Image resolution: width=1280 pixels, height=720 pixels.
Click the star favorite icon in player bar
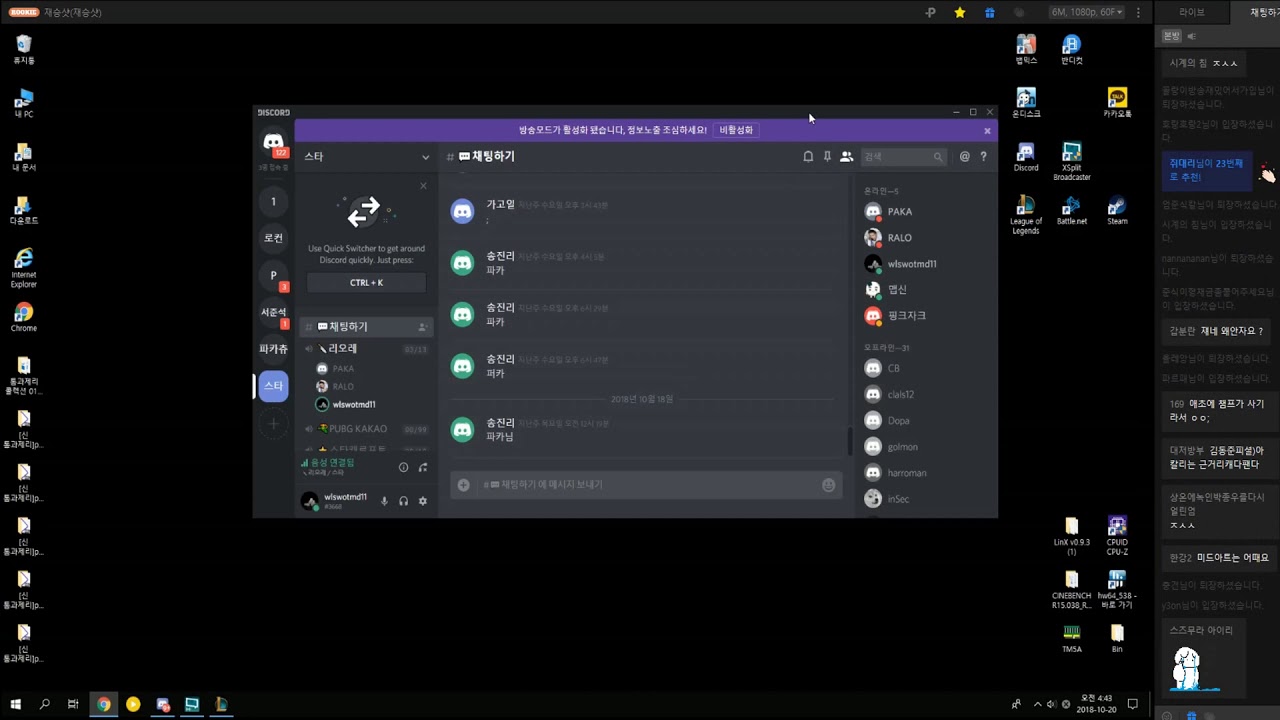tap(960, 12)
